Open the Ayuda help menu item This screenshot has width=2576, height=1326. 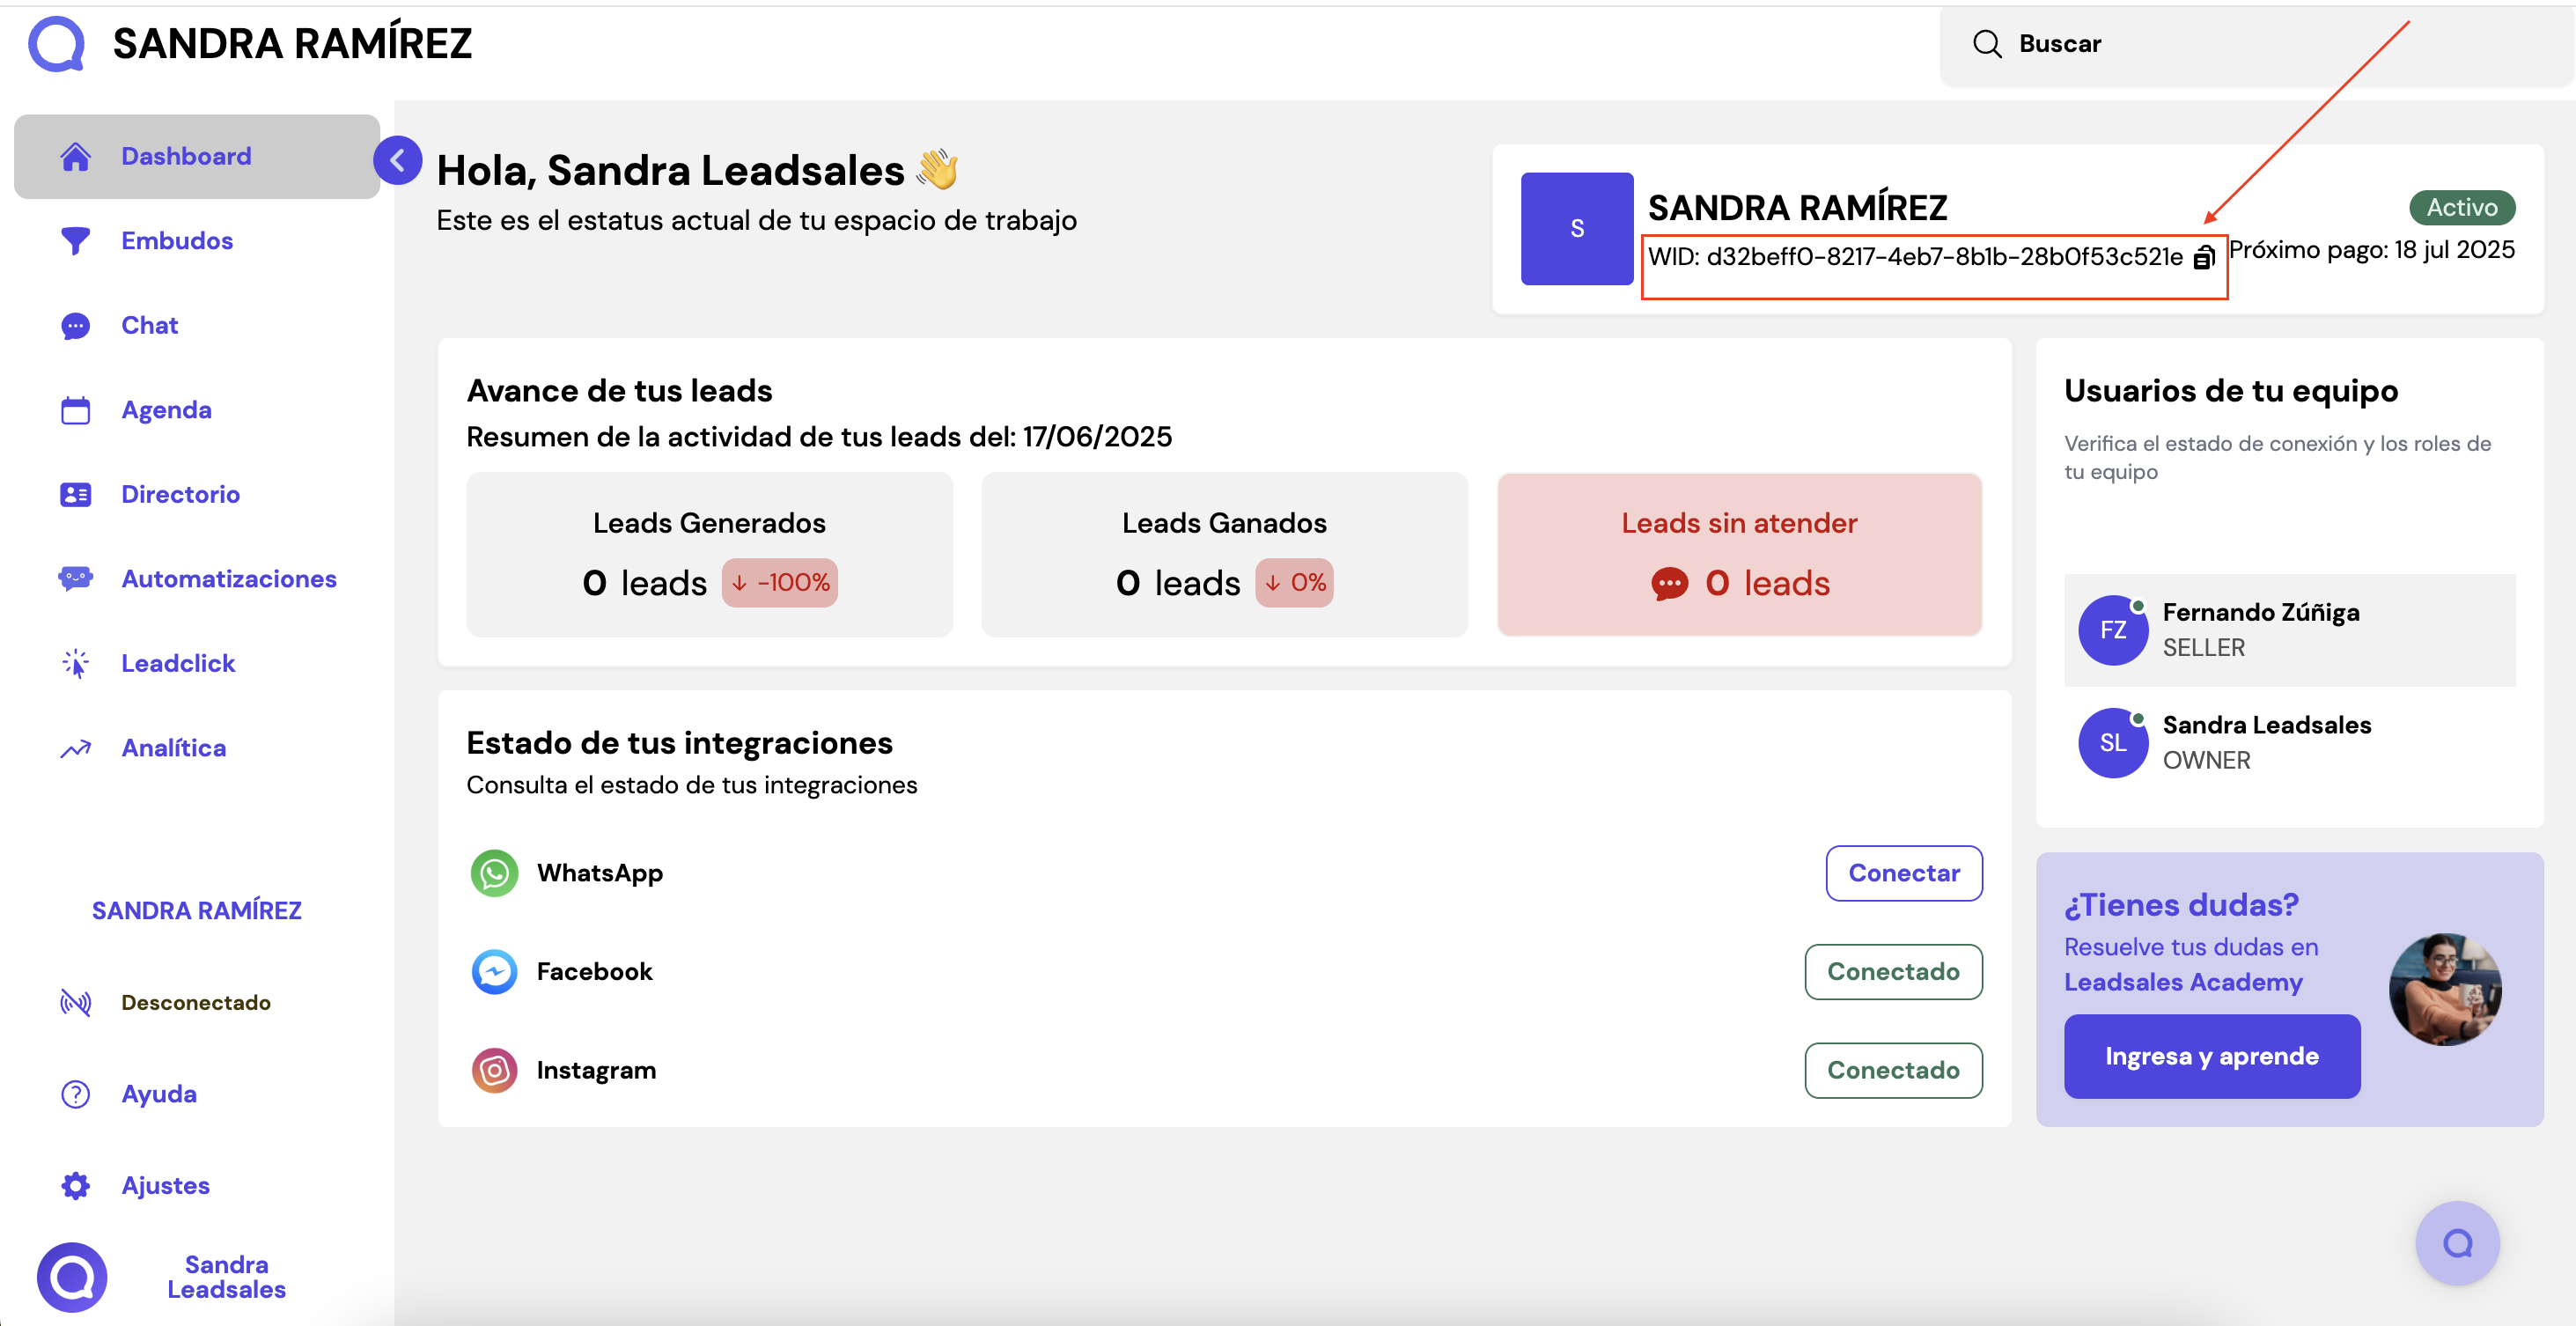point(158,1094)
